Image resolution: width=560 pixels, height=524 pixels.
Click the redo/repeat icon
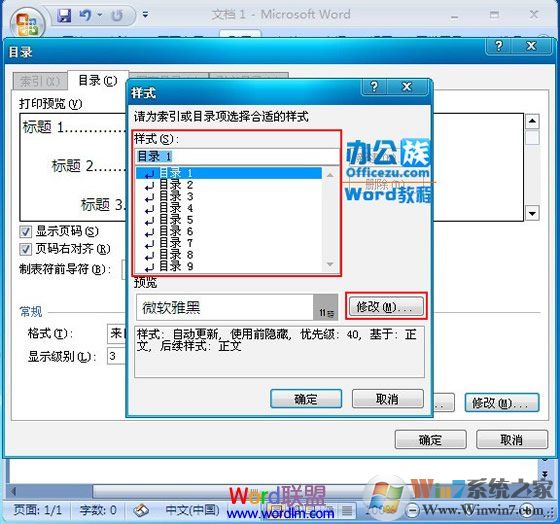(x=117, y=15)
